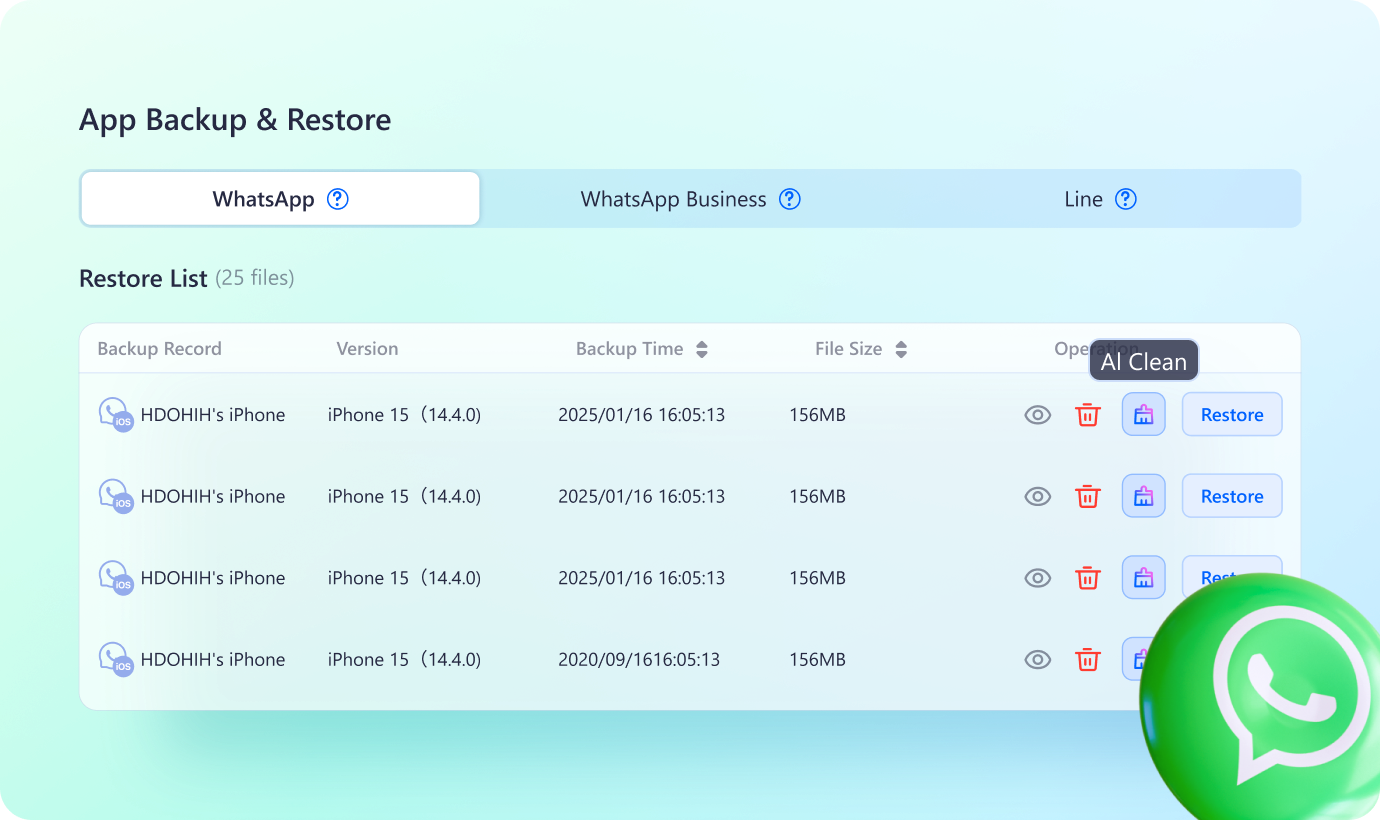The image size is (1380, 820).
Task: Click the large WhatsApp logo bubble
Action: (x=1262, y=695)
